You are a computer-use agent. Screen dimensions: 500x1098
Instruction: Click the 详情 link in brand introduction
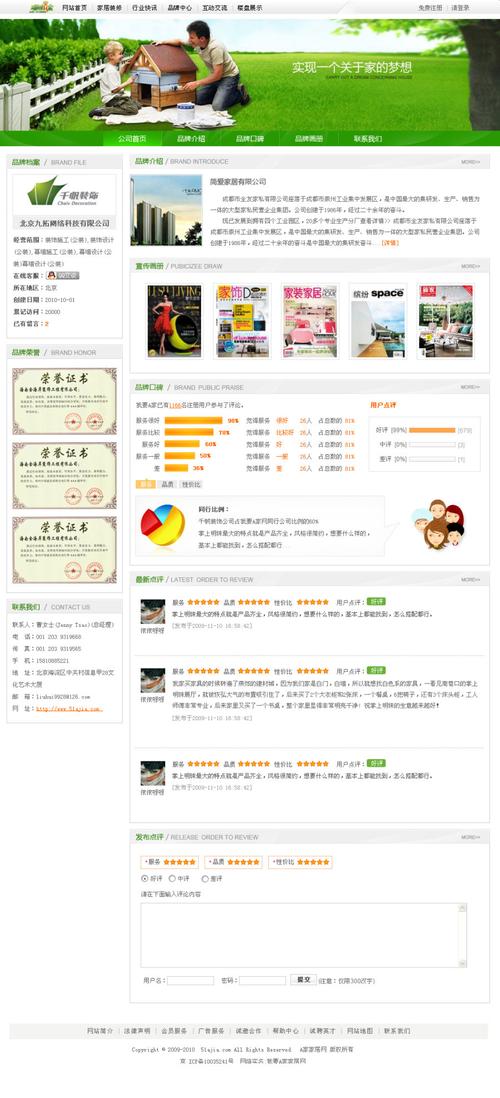tap(390, 243)
